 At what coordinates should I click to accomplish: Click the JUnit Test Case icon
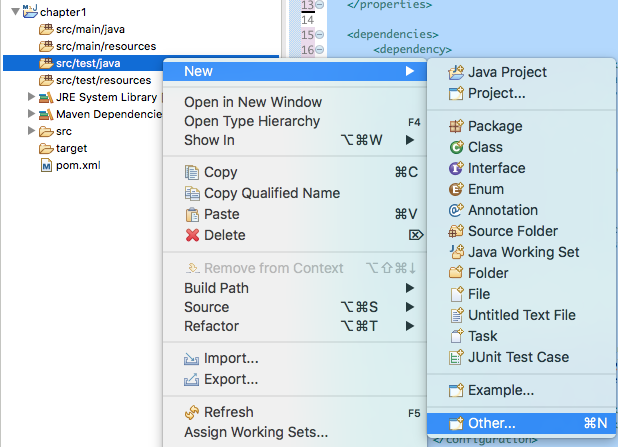tap(456, 357)
